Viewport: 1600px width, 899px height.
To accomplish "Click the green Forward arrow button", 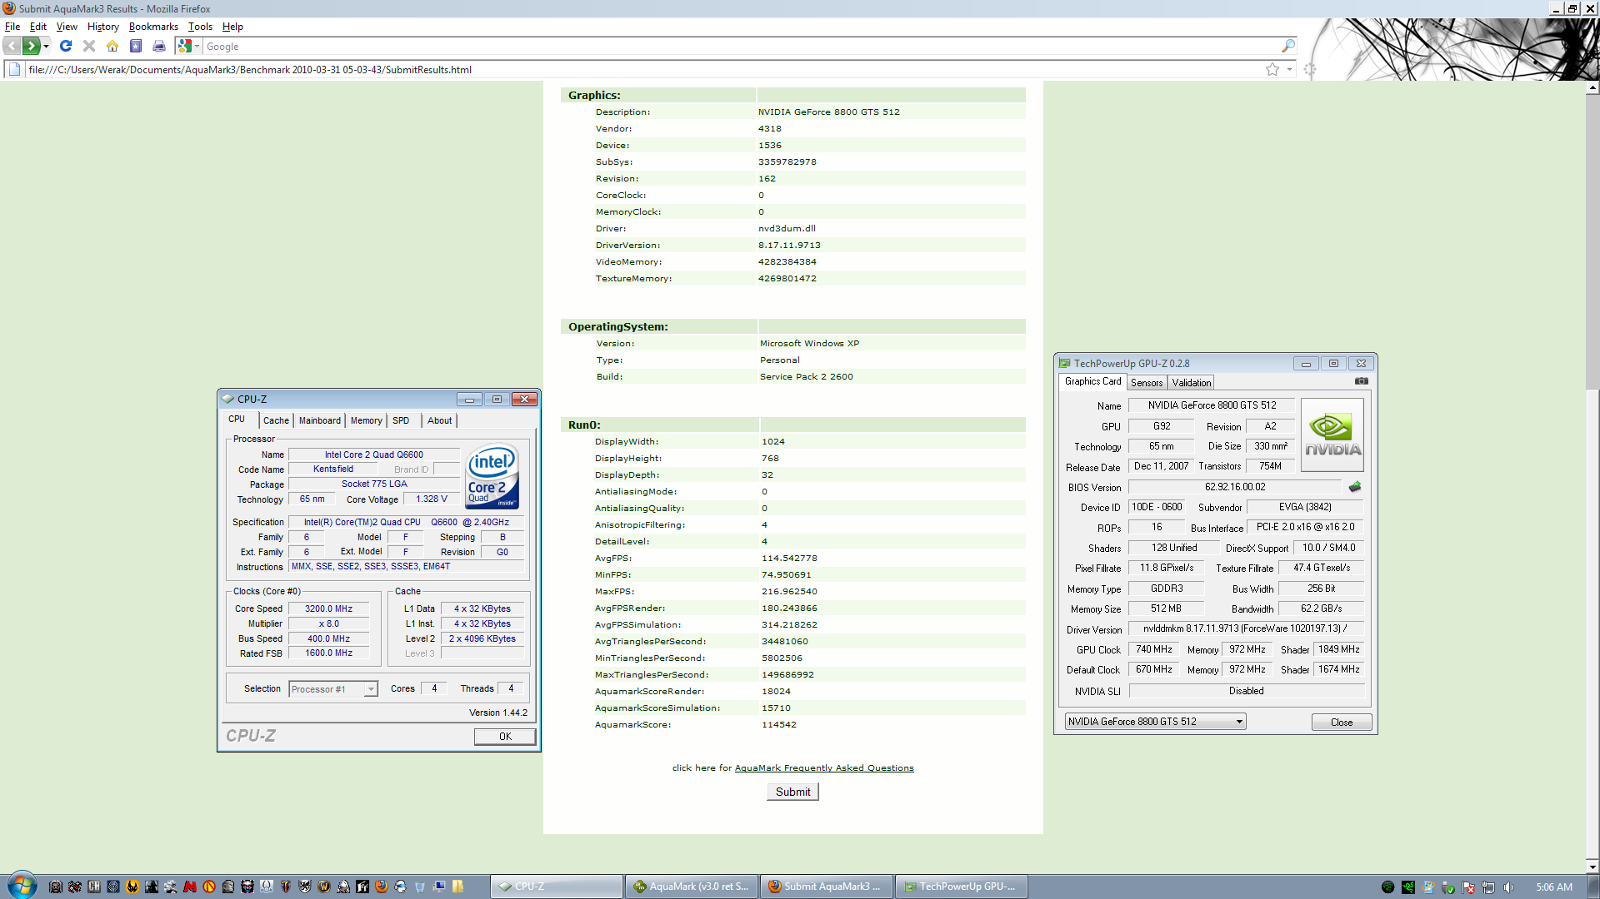I will (31, 46).
